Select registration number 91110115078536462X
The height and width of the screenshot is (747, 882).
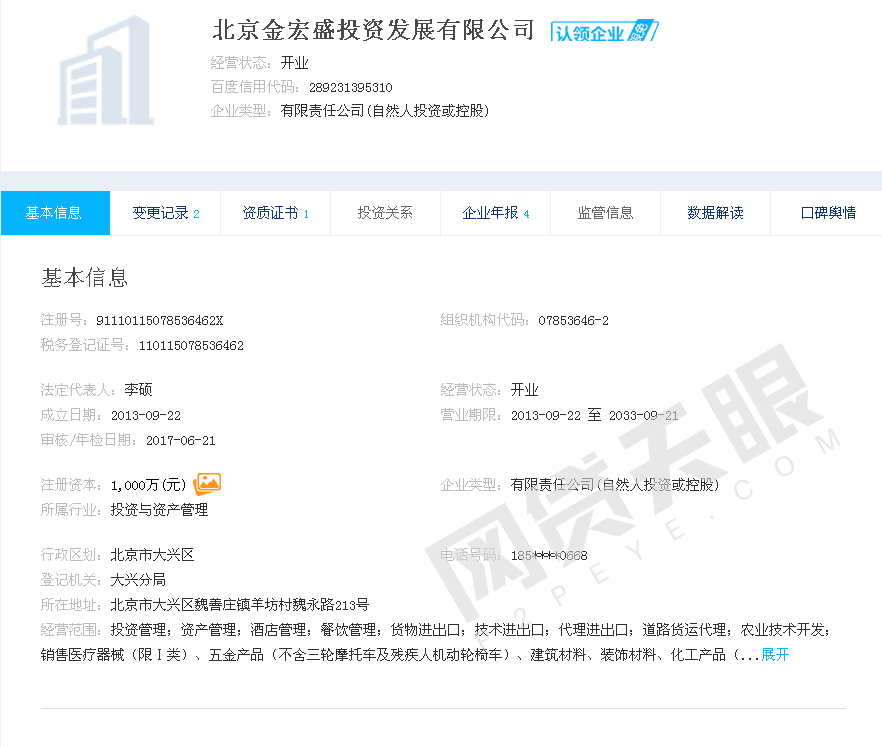tap(160, 321)
